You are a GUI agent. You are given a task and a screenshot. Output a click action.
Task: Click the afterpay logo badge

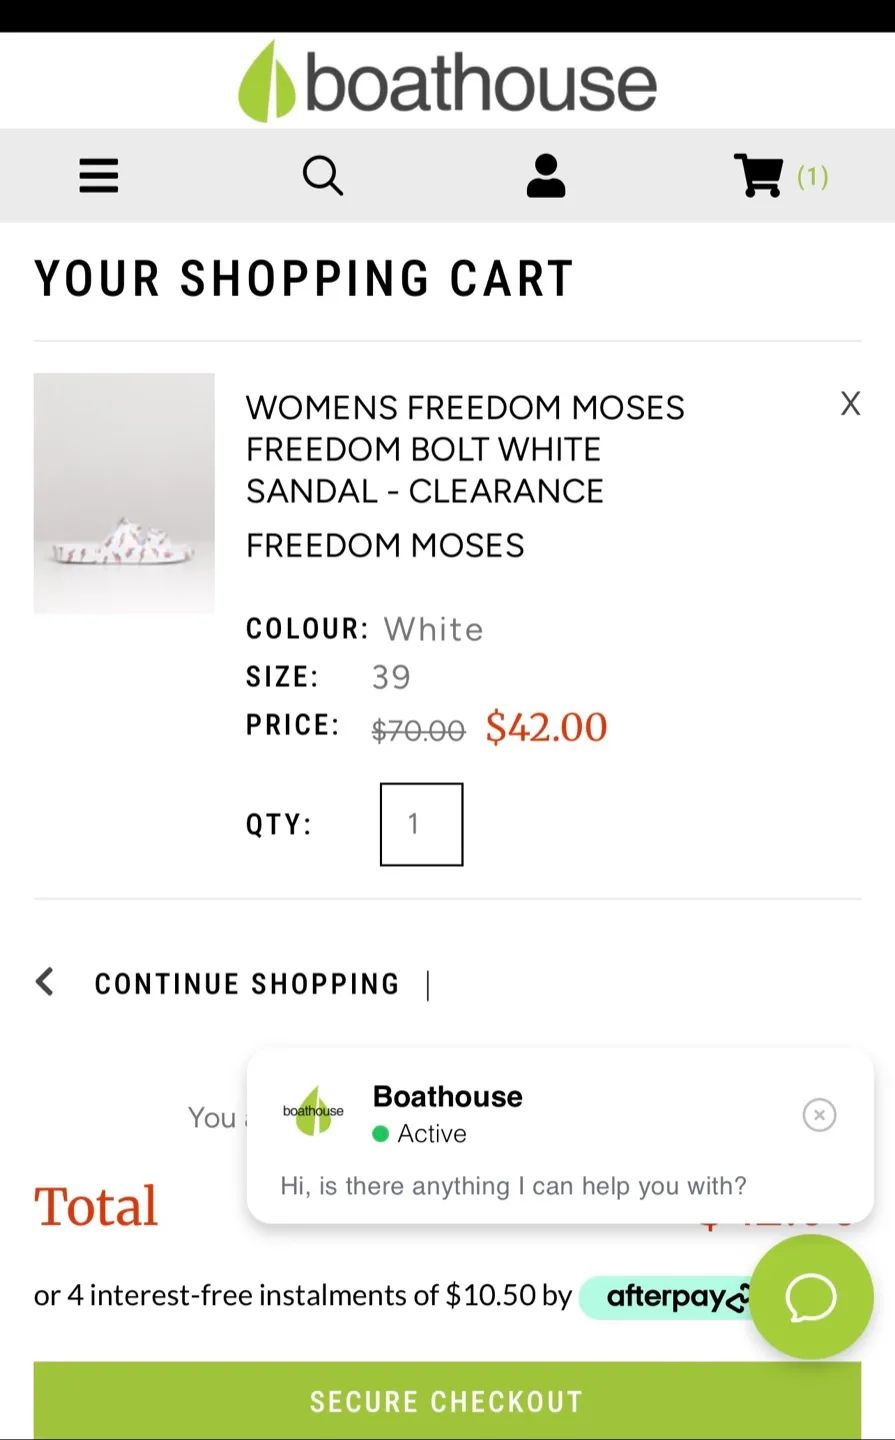click(x=665, y=1297)
